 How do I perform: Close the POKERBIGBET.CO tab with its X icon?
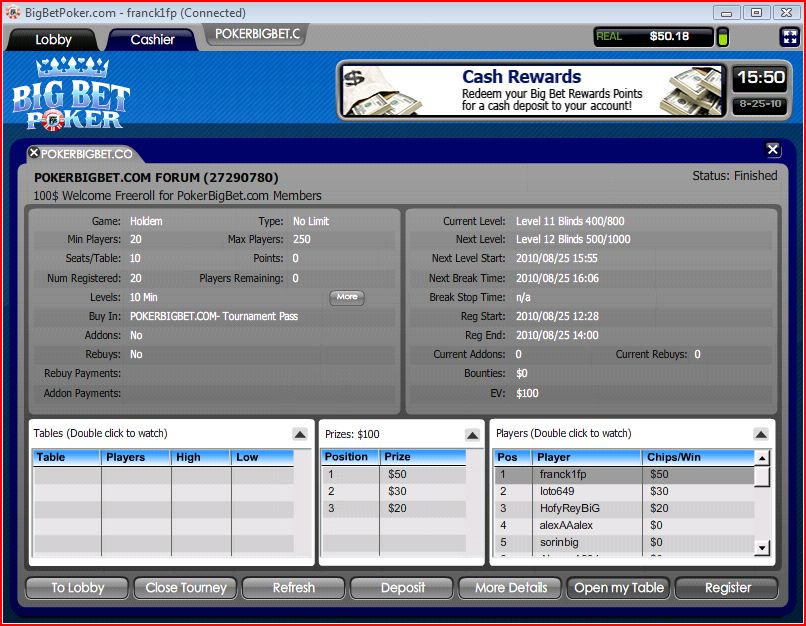point(34,153)
